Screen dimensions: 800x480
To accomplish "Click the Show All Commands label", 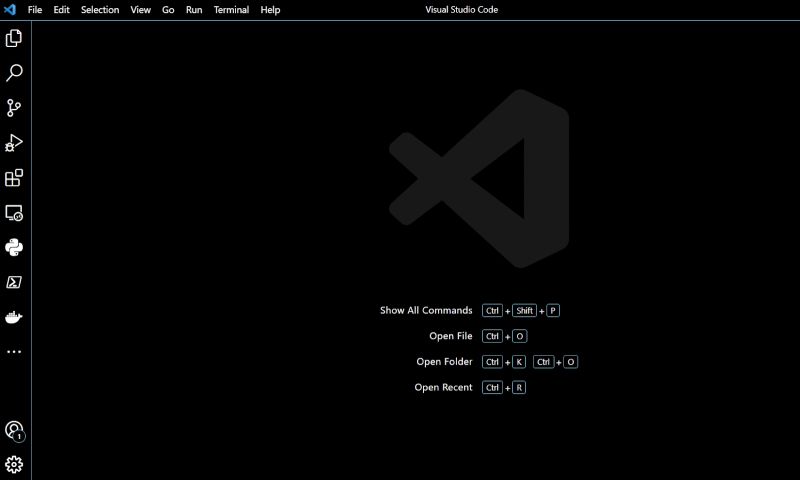I will (x=426, y=310).
